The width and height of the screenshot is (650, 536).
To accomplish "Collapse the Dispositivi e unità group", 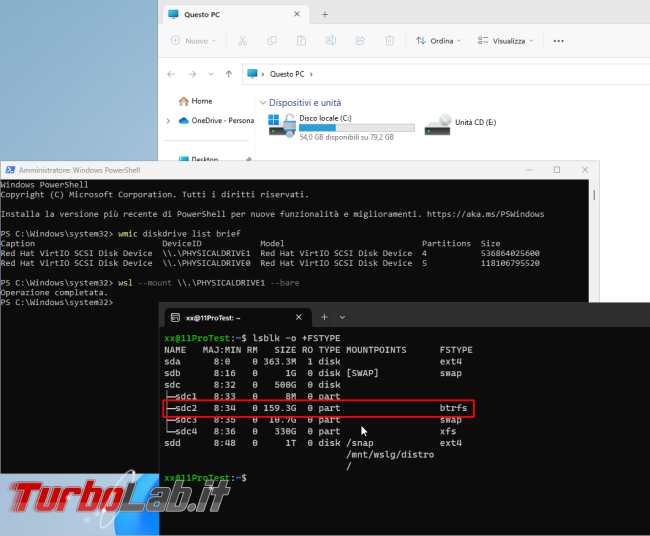I will tap(262, 102).
